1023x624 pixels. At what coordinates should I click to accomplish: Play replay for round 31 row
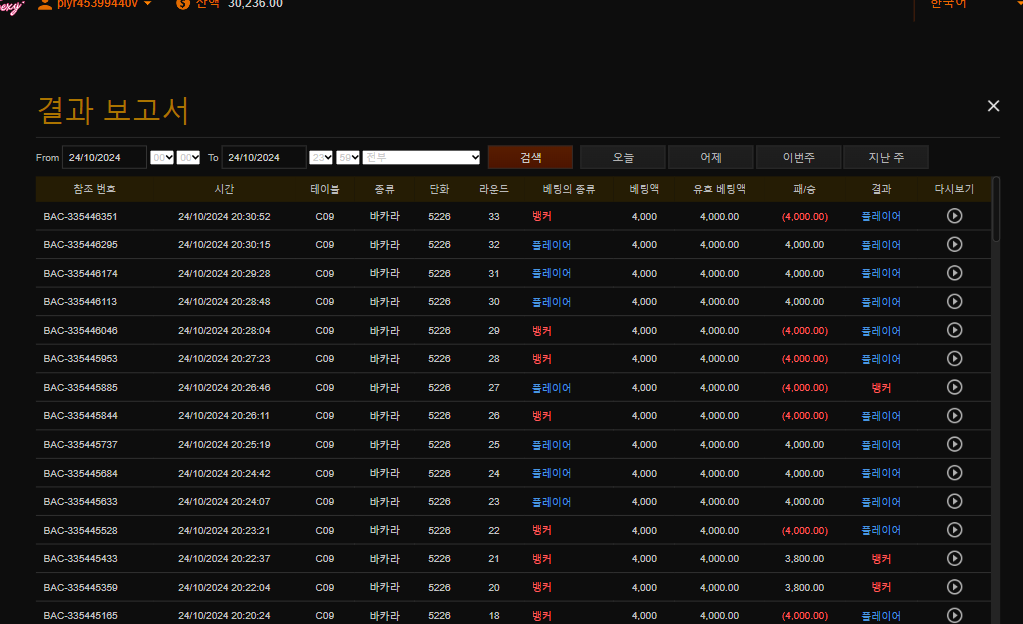tap(954, 273)
